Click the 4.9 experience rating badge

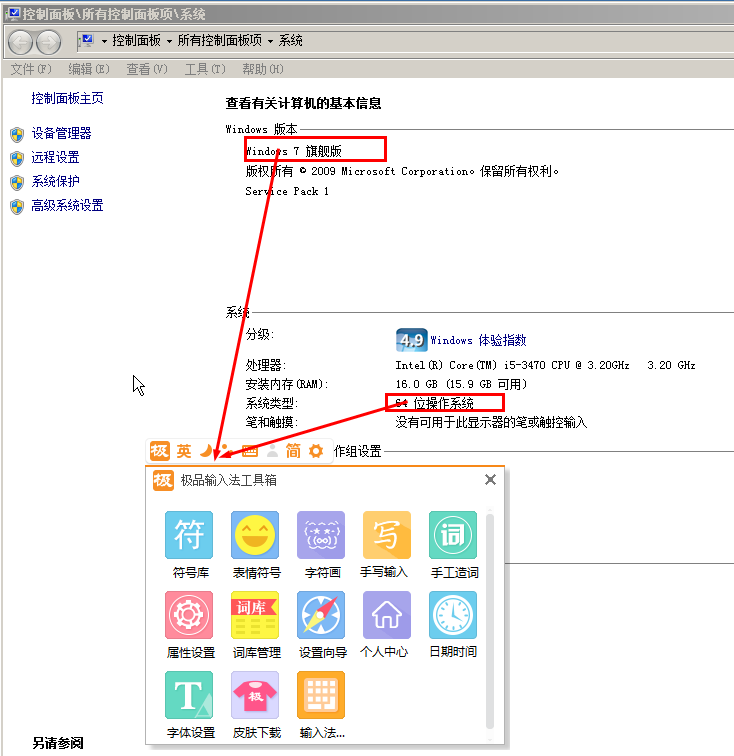[x=411, y=340]
